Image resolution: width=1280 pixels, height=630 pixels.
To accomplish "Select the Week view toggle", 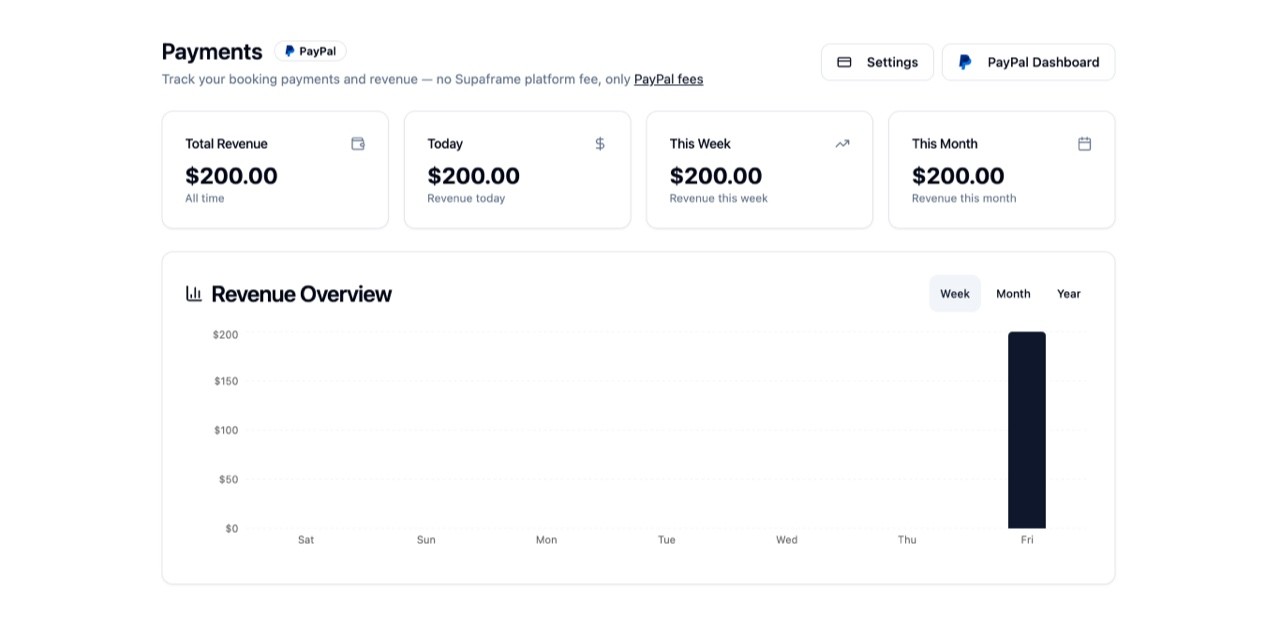I will pos(954,293).
